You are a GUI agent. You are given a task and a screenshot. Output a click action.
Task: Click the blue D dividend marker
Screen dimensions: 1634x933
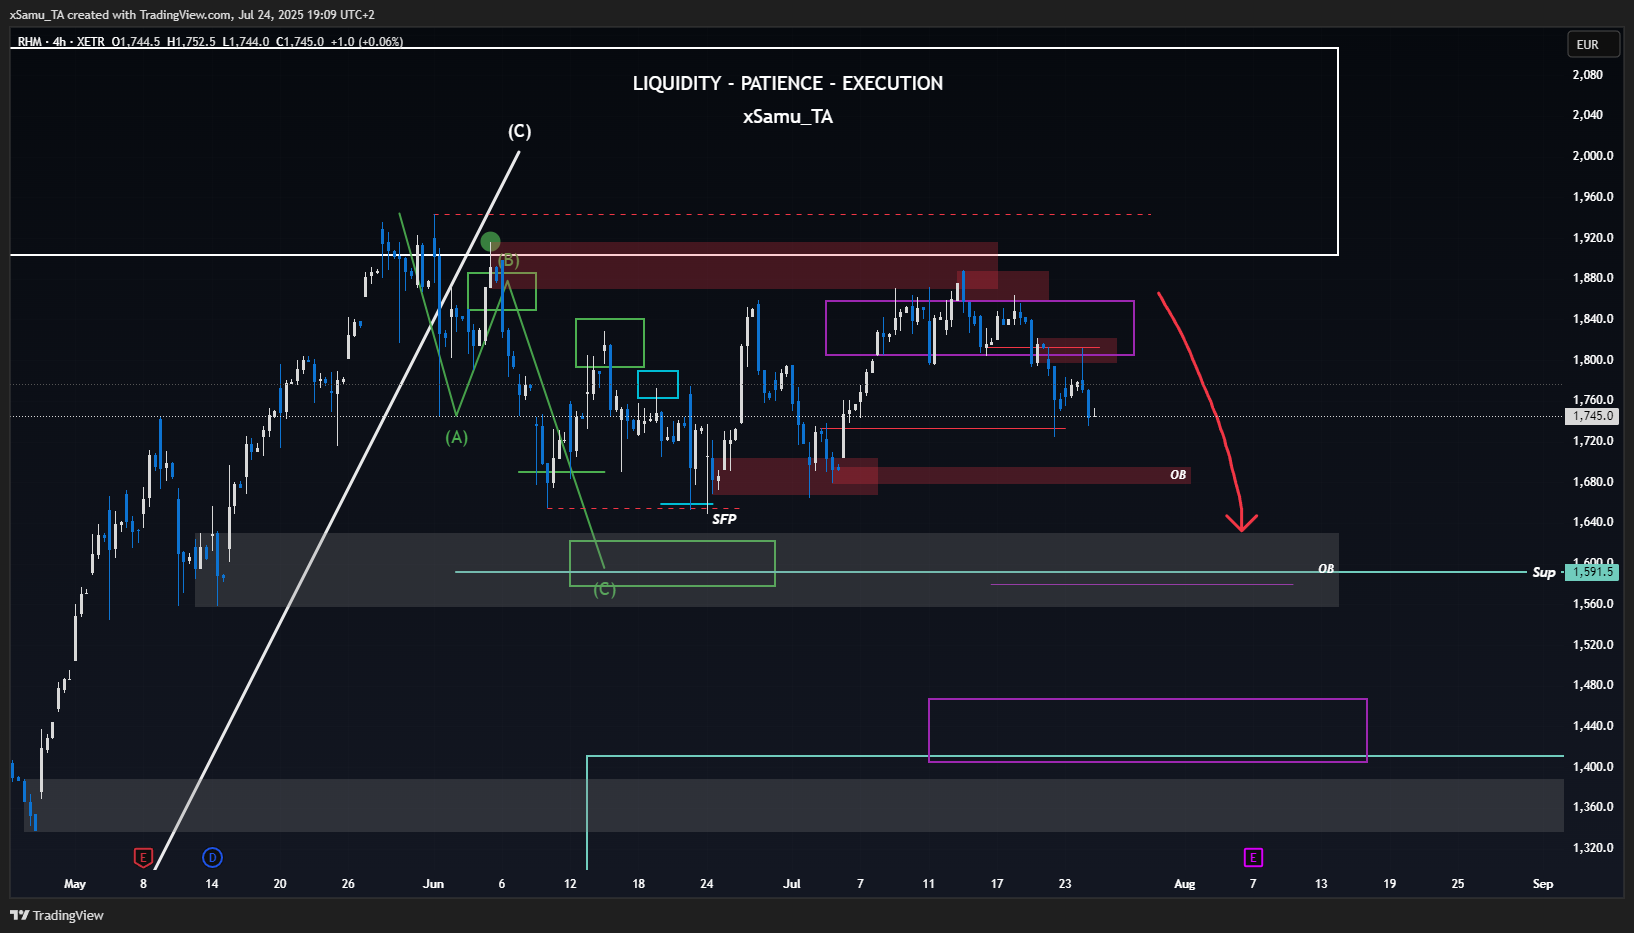(212, 857)
